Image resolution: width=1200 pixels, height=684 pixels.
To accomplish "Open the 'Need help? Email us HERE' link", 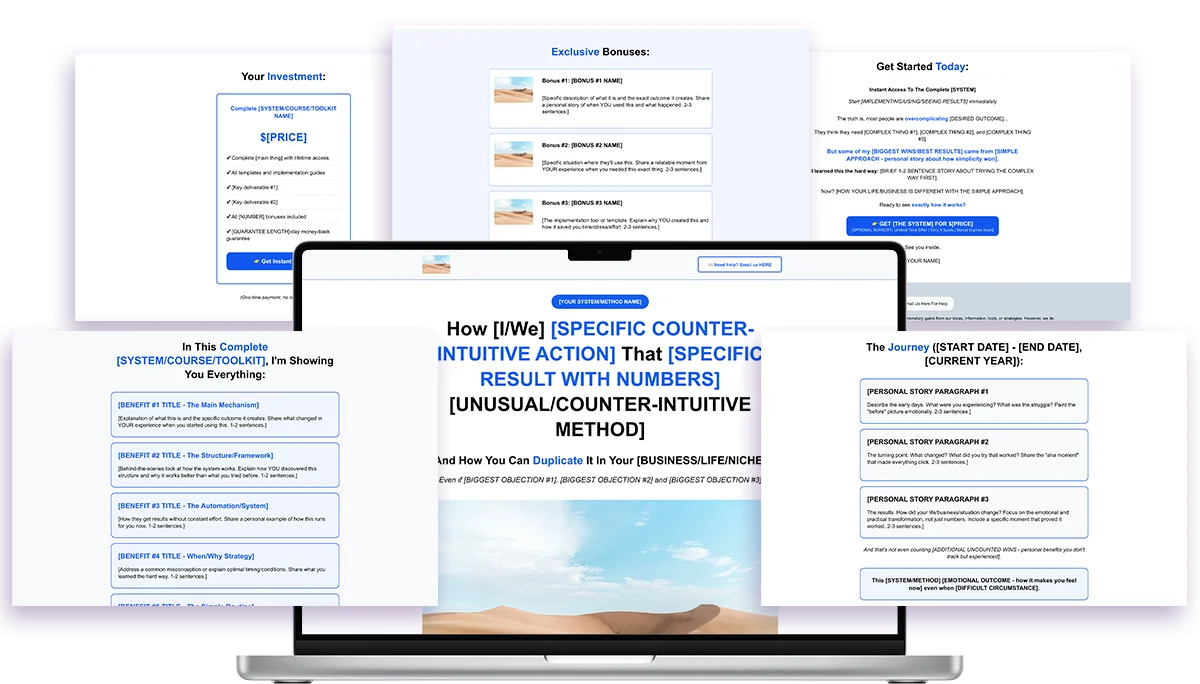I will [x=739, y=265].
